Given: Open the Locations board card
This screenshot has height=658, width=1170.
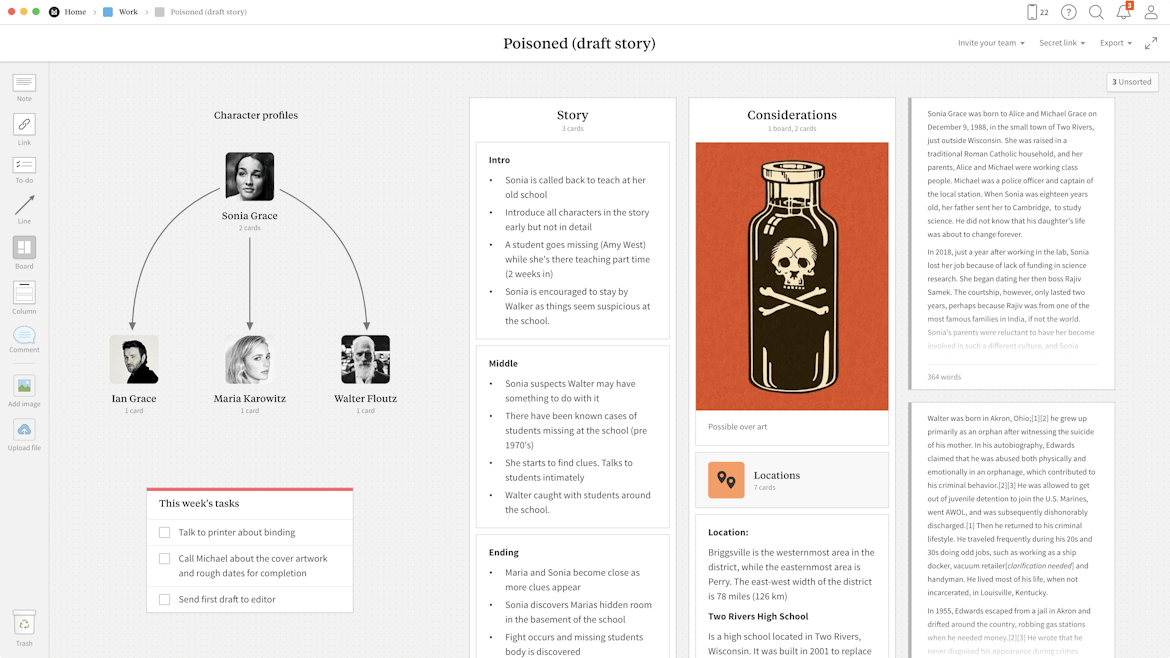Looking at the screenshot, I should [791, 480].
